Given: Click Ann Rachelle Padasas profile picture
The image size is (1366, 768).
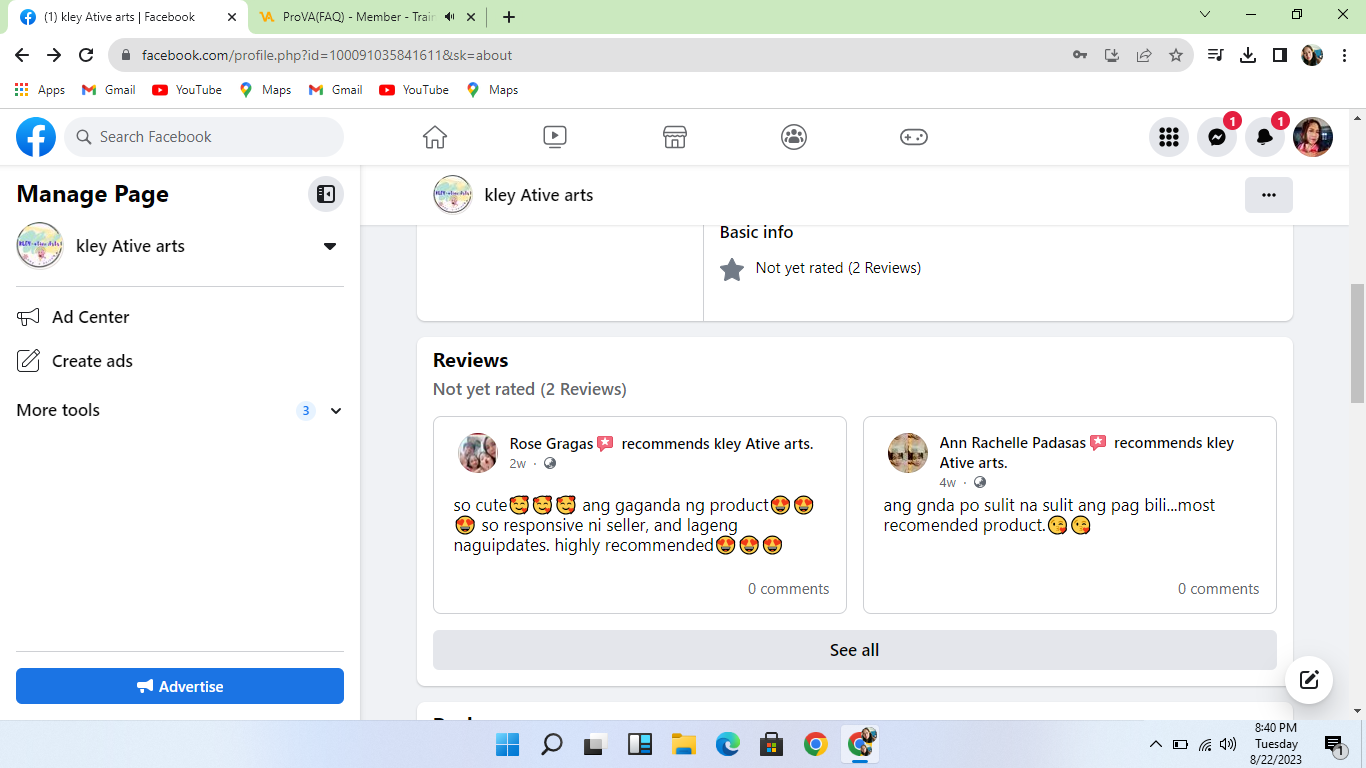Looking at the screenshot, I should coord(908,453).
